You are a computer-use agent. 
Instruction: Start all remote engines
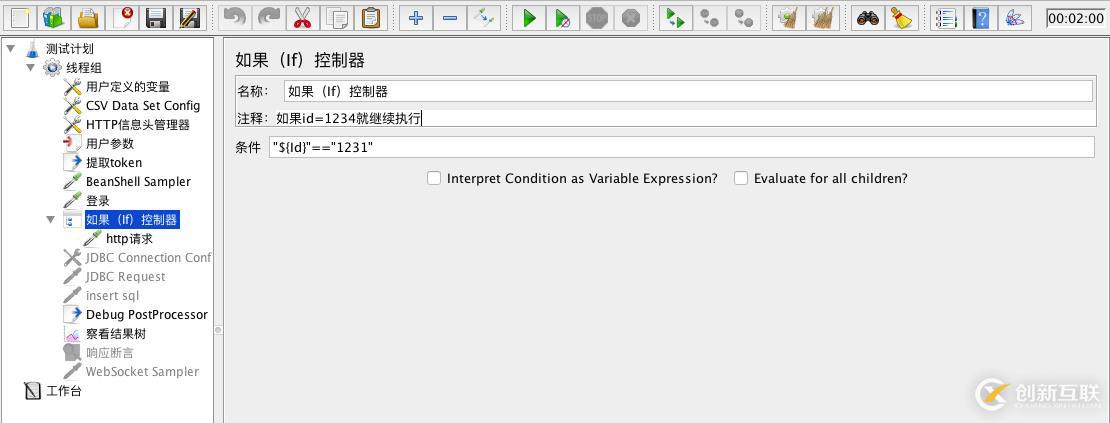[676, 18]
